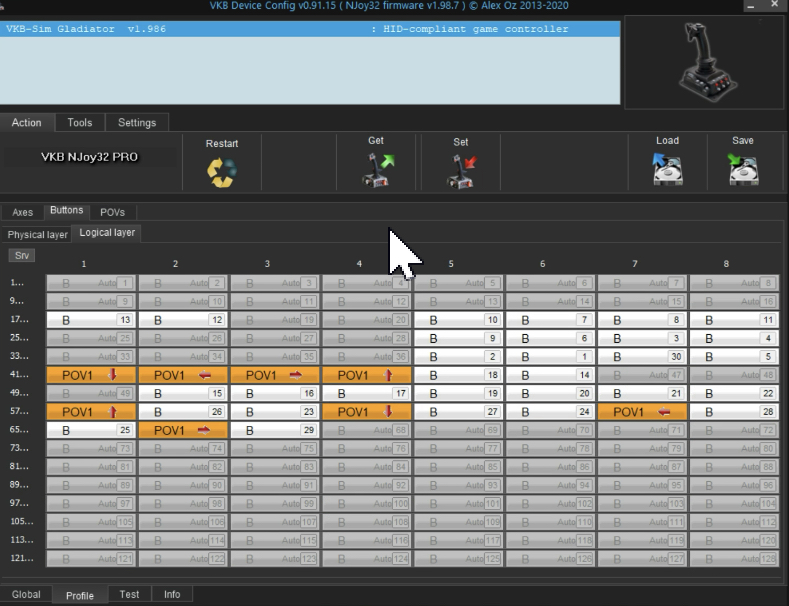Select VKB-Sim Gladiator device row
This screenshot has width=789, height=606.
click(x=310, y=29)
